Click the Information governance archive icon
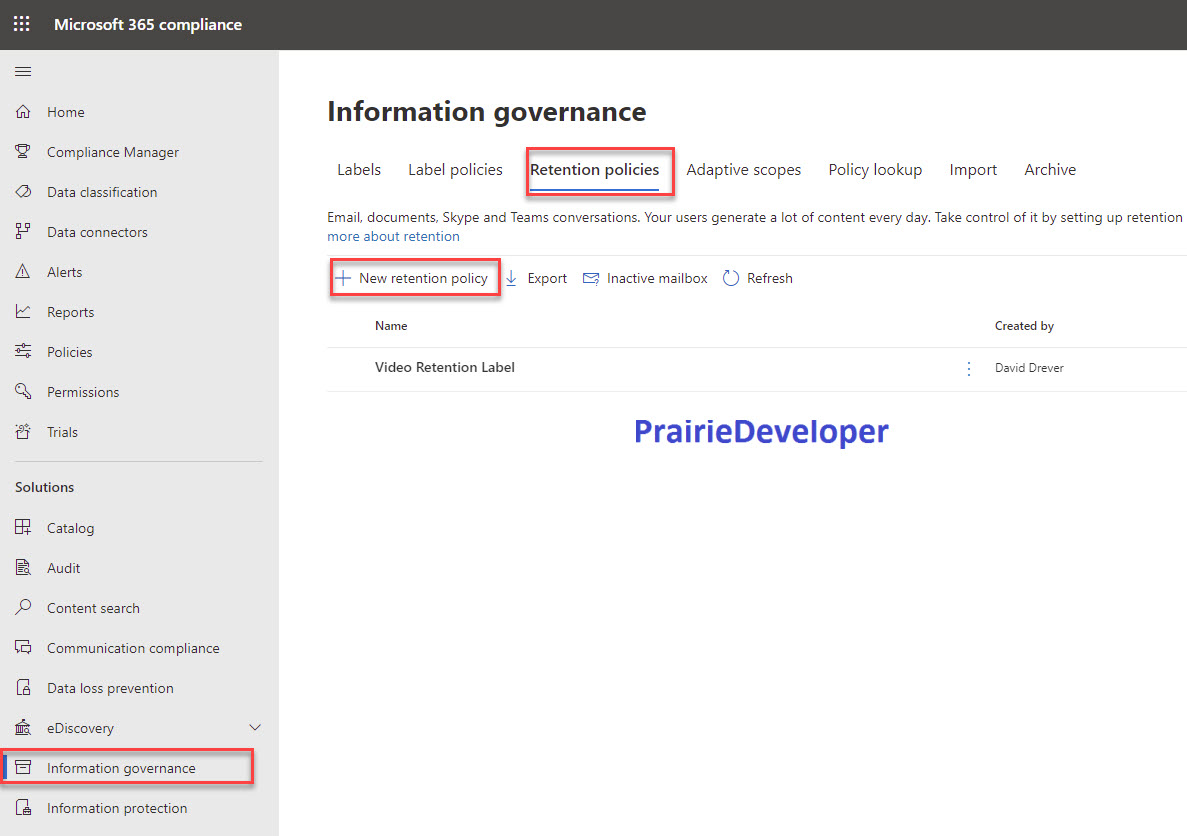This screenshot has width=1187, height=836. 23,768
